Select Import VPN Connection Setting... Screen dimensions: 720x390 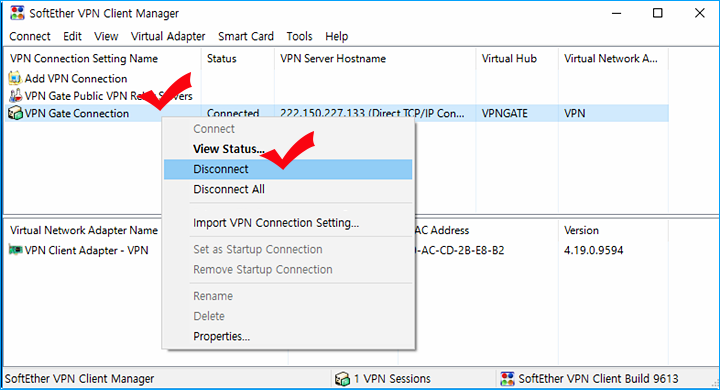tap(288, 223)
